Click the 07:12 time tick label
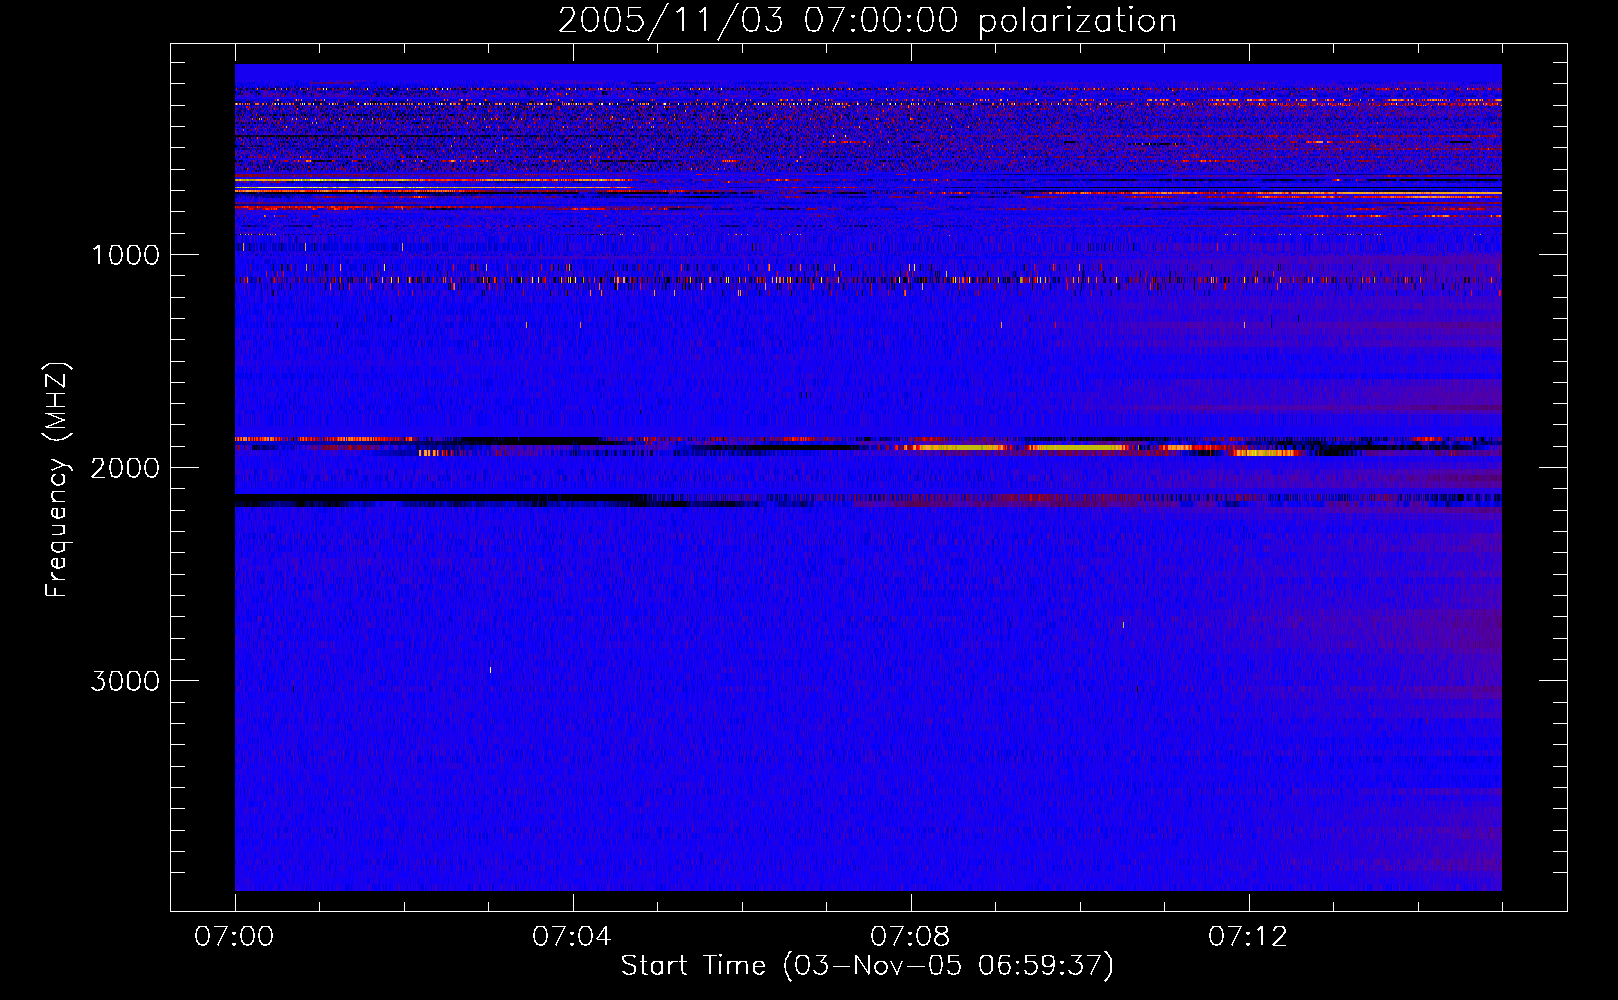 [1248, 937]
